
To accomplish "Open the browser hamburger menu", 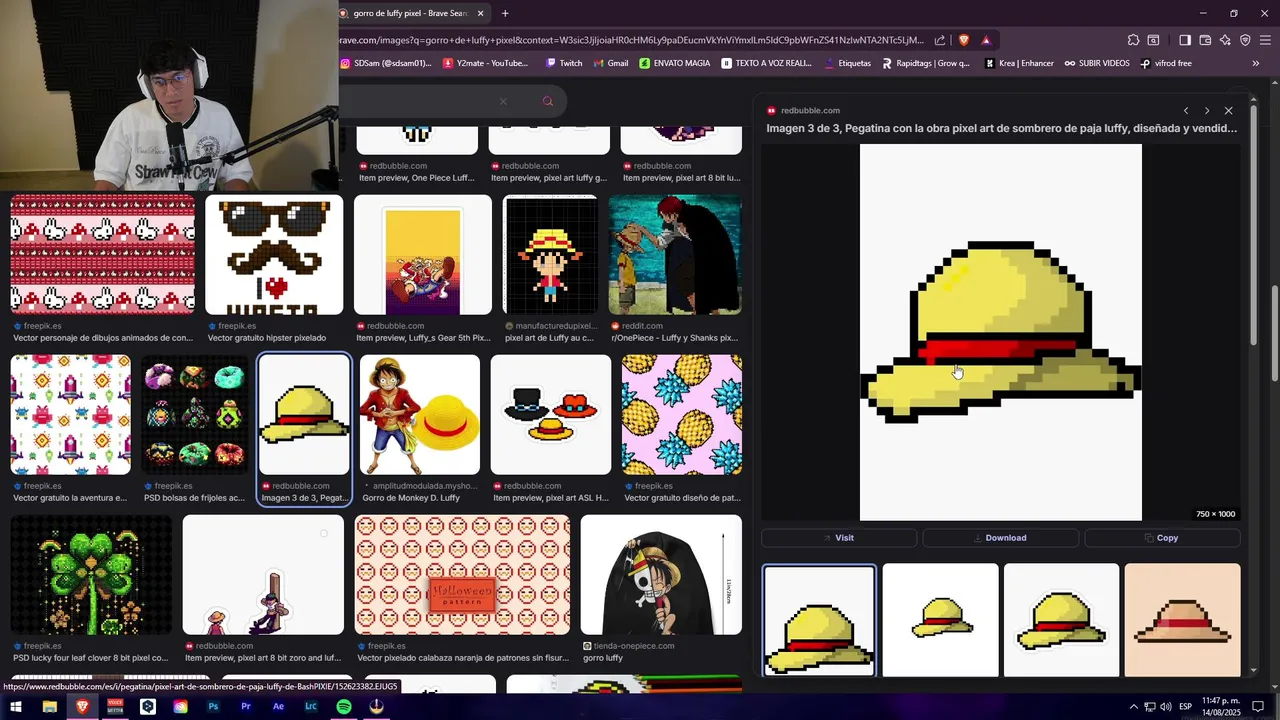I will click(1265, 40).
